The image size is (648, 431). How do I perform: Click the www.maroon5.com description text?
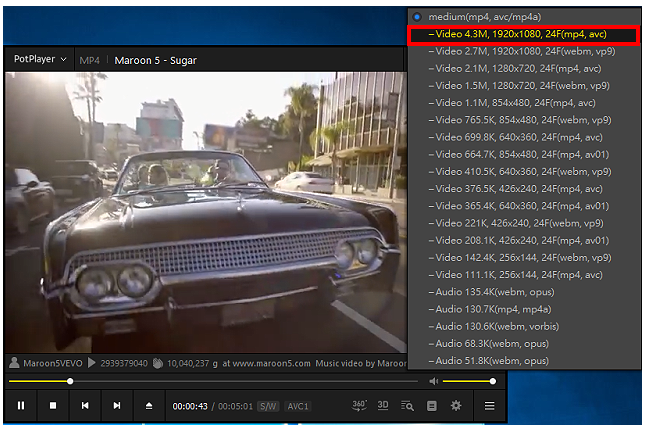[x=272, y=363]
